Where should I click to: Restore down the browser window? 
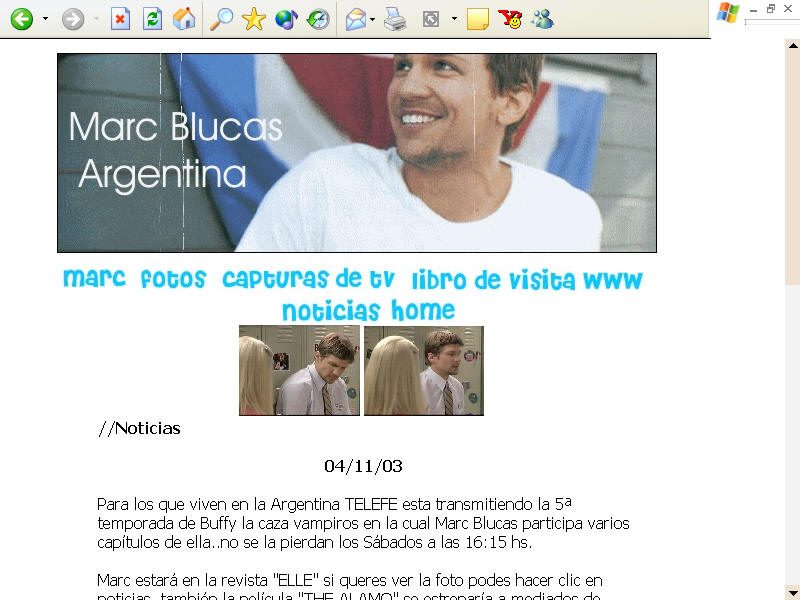(771, 9)
